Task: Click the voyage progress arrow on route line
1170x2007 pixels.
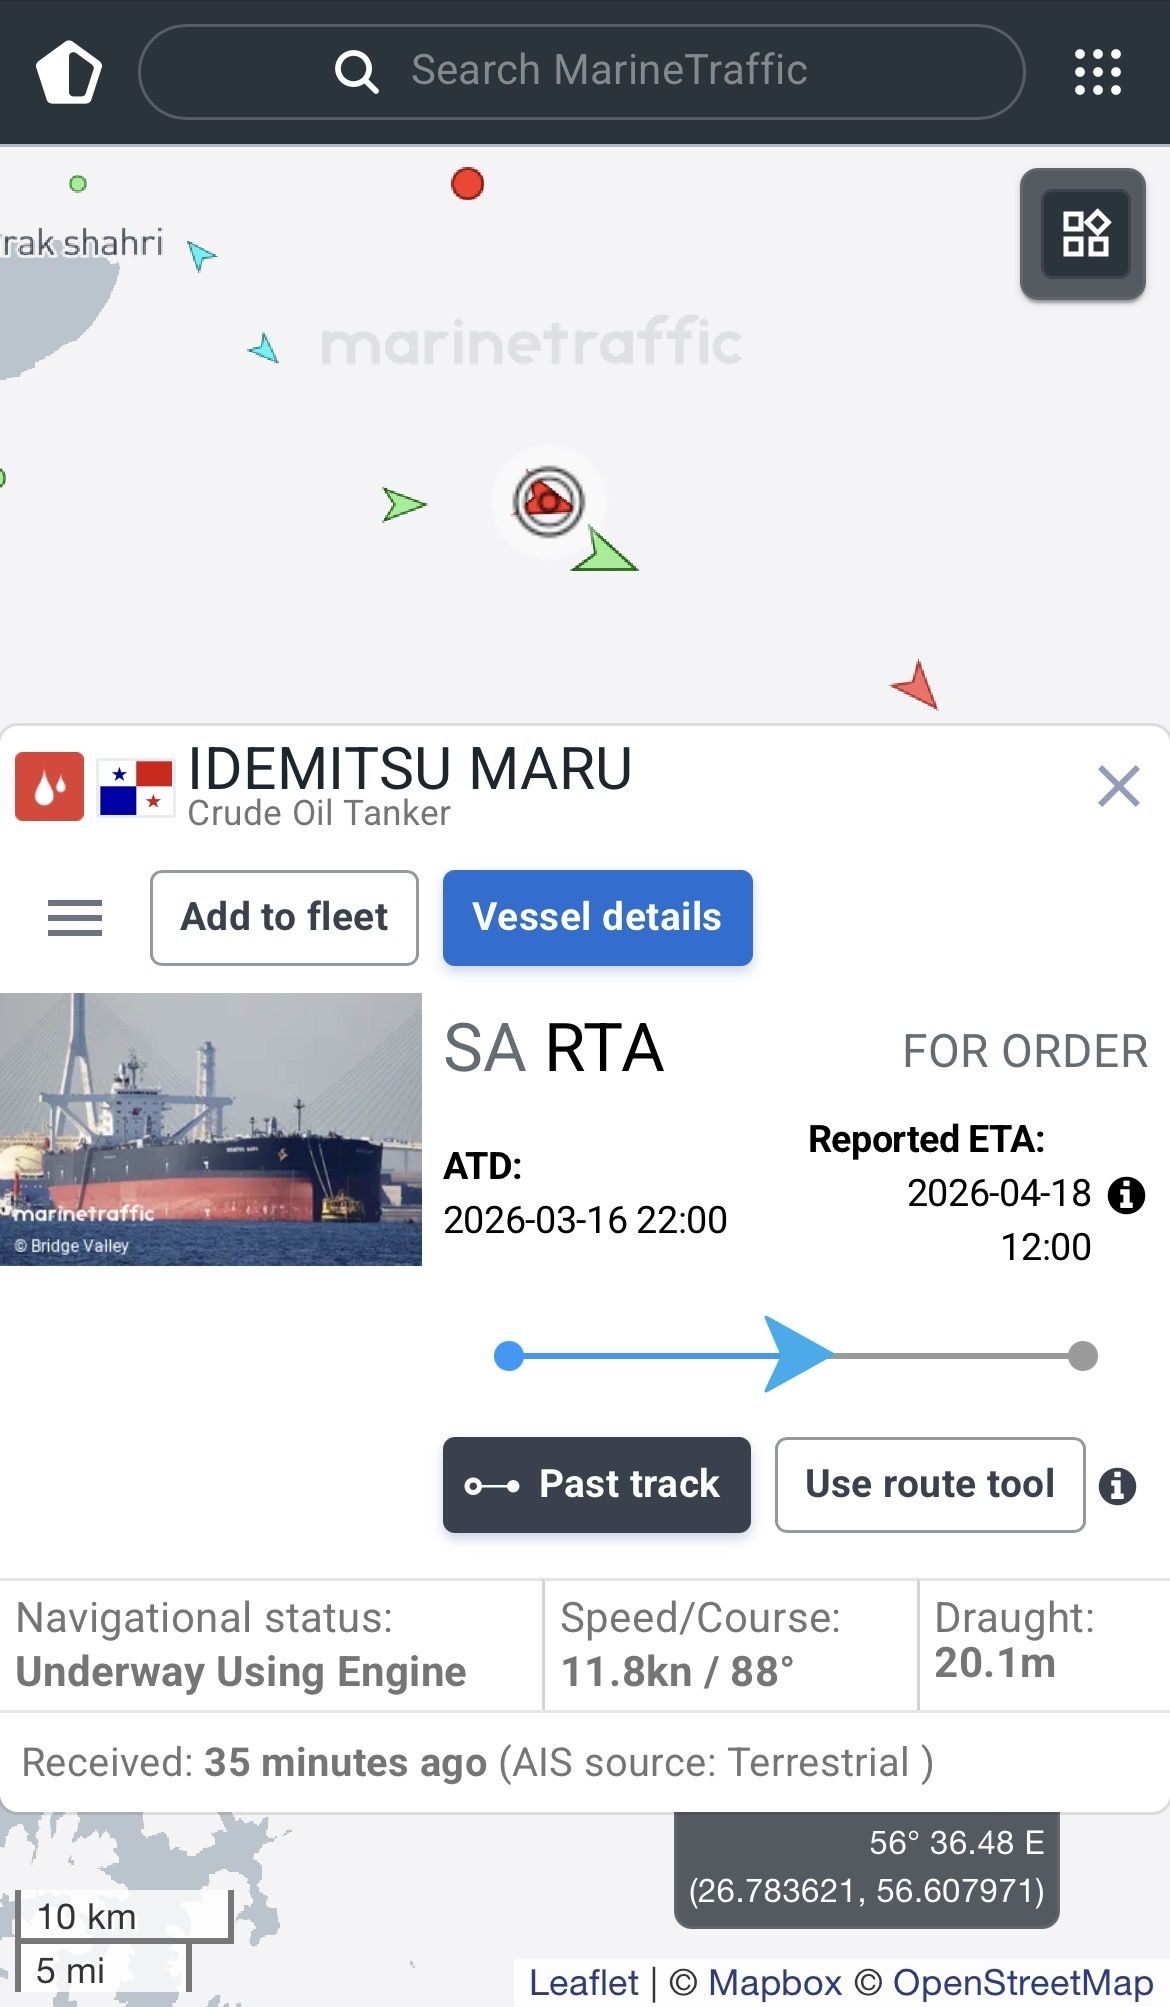Action: [x=797, y=1355]
